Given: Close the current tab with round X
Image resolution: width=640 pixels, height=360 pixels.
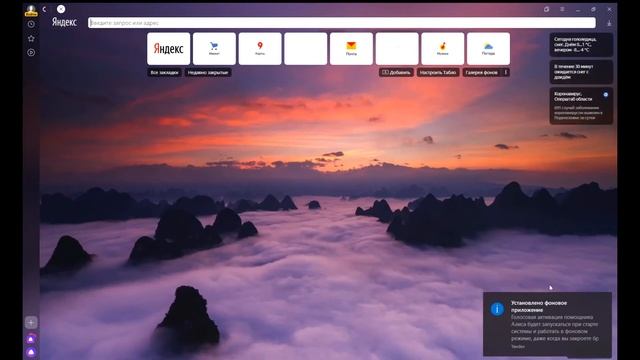Looking at the screenshot, I should point(61,9).
